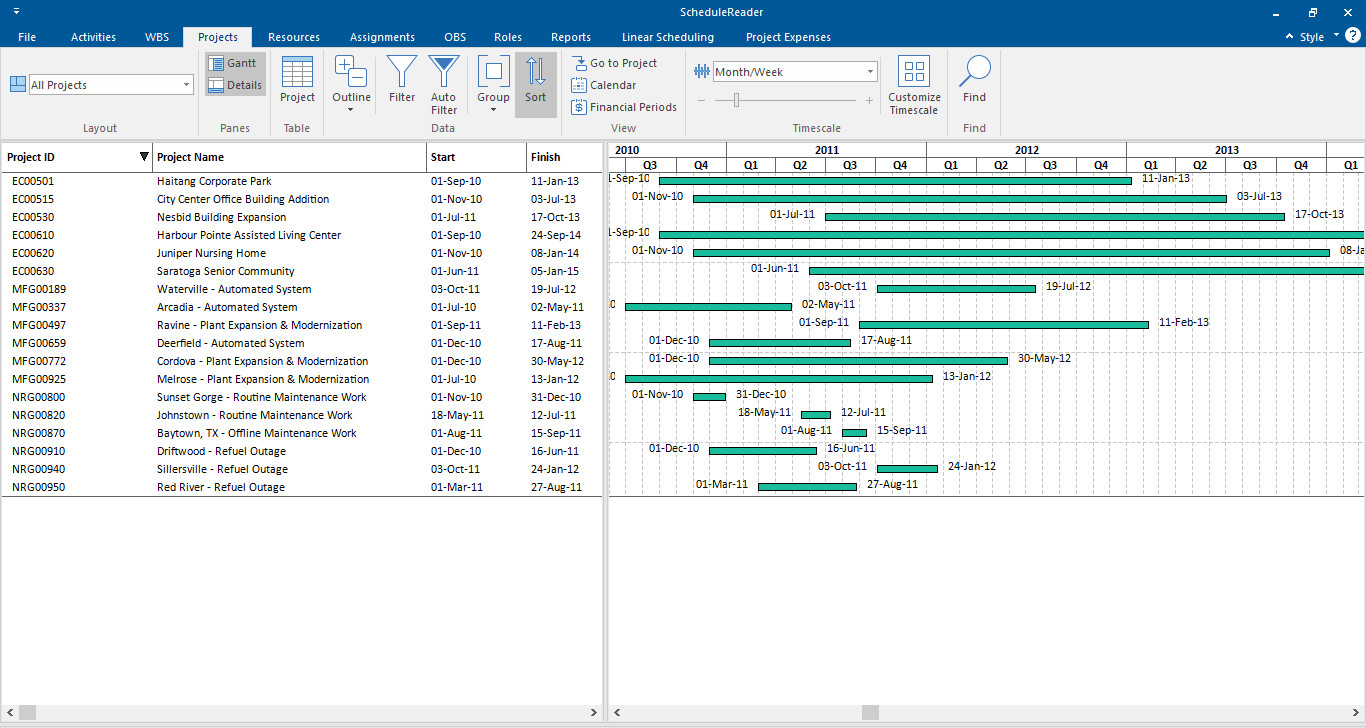Switch to the Activities tab
This screenshot has height=728, width=1366.
[93, 37]
